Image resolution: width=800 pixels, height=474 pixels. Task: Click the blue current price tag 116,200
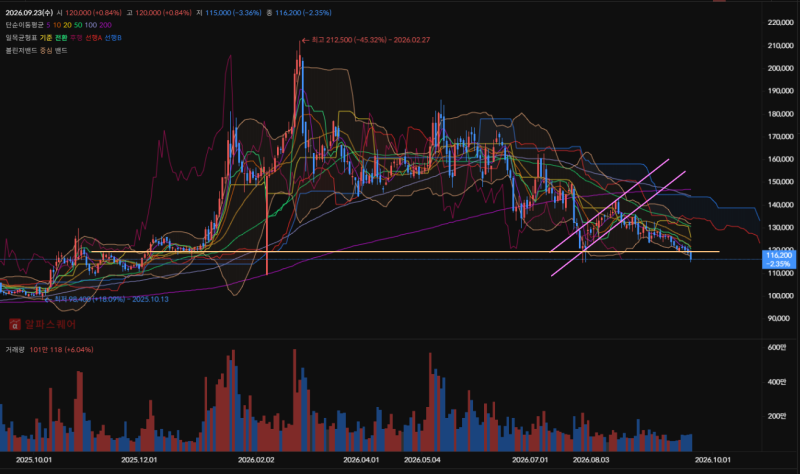pyautogui.click(x=779, y=260)
